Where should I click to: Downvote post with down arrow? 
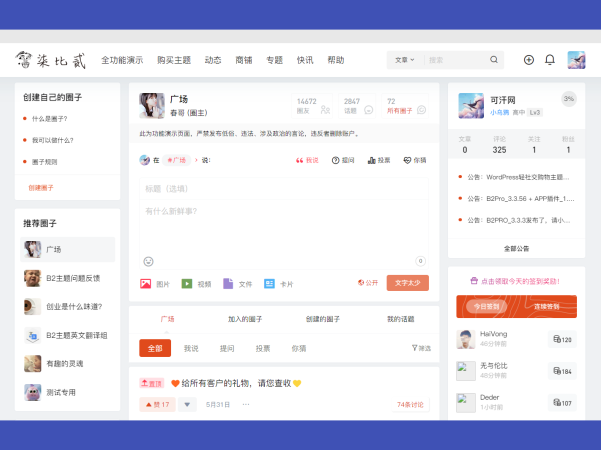click(x=187, y=404)
